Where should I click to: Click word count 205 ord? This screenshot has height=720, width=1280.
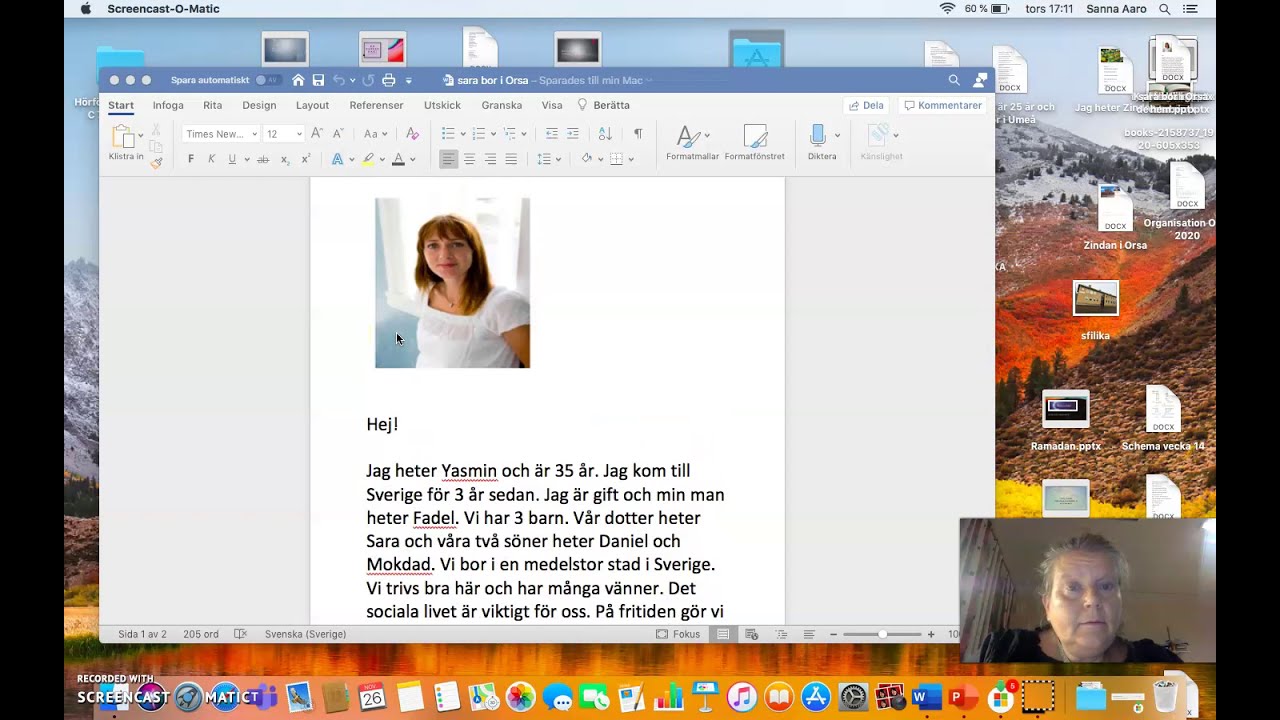tap(201, 634)
